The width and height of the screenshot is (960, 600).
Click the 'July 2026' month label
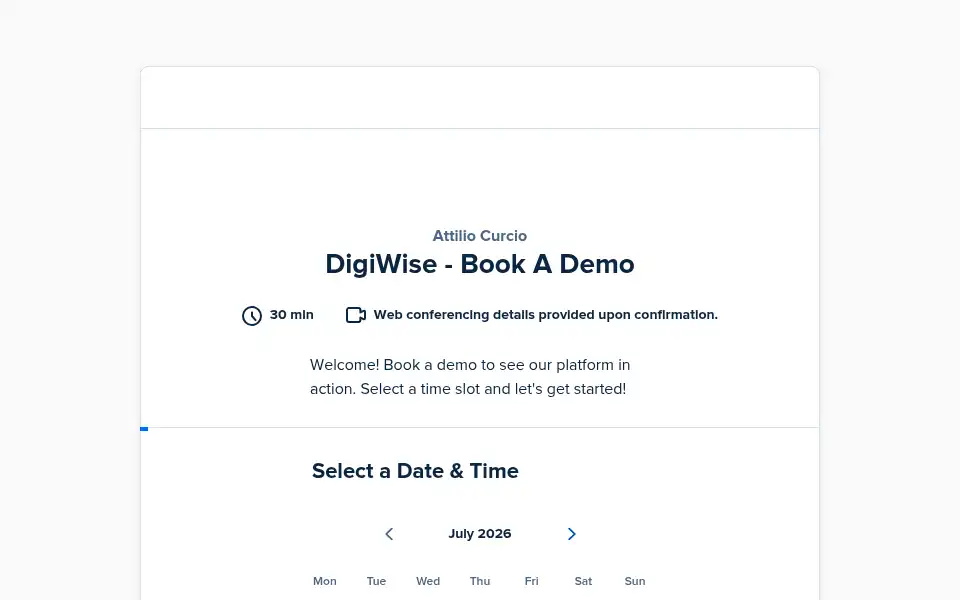[x=480, y=534]
